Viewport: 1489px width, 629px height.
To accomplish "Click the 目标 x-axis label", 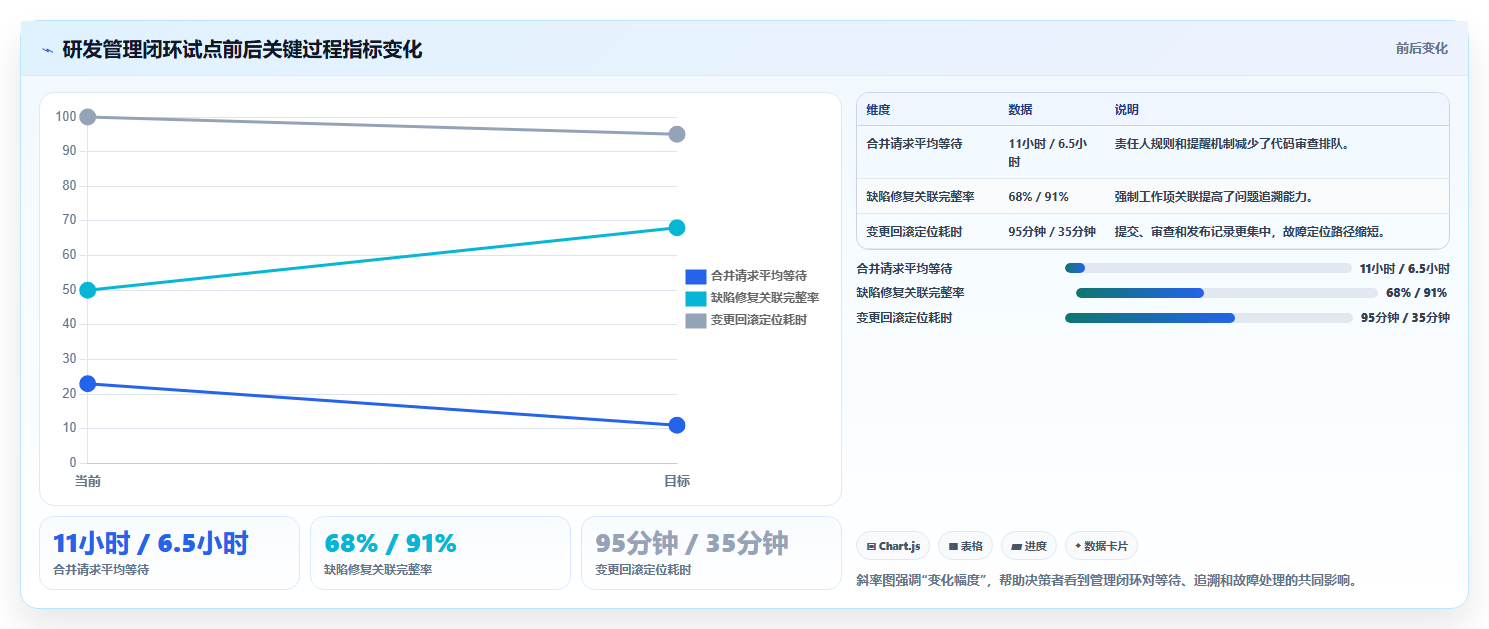I will click(x=677, y=481).
